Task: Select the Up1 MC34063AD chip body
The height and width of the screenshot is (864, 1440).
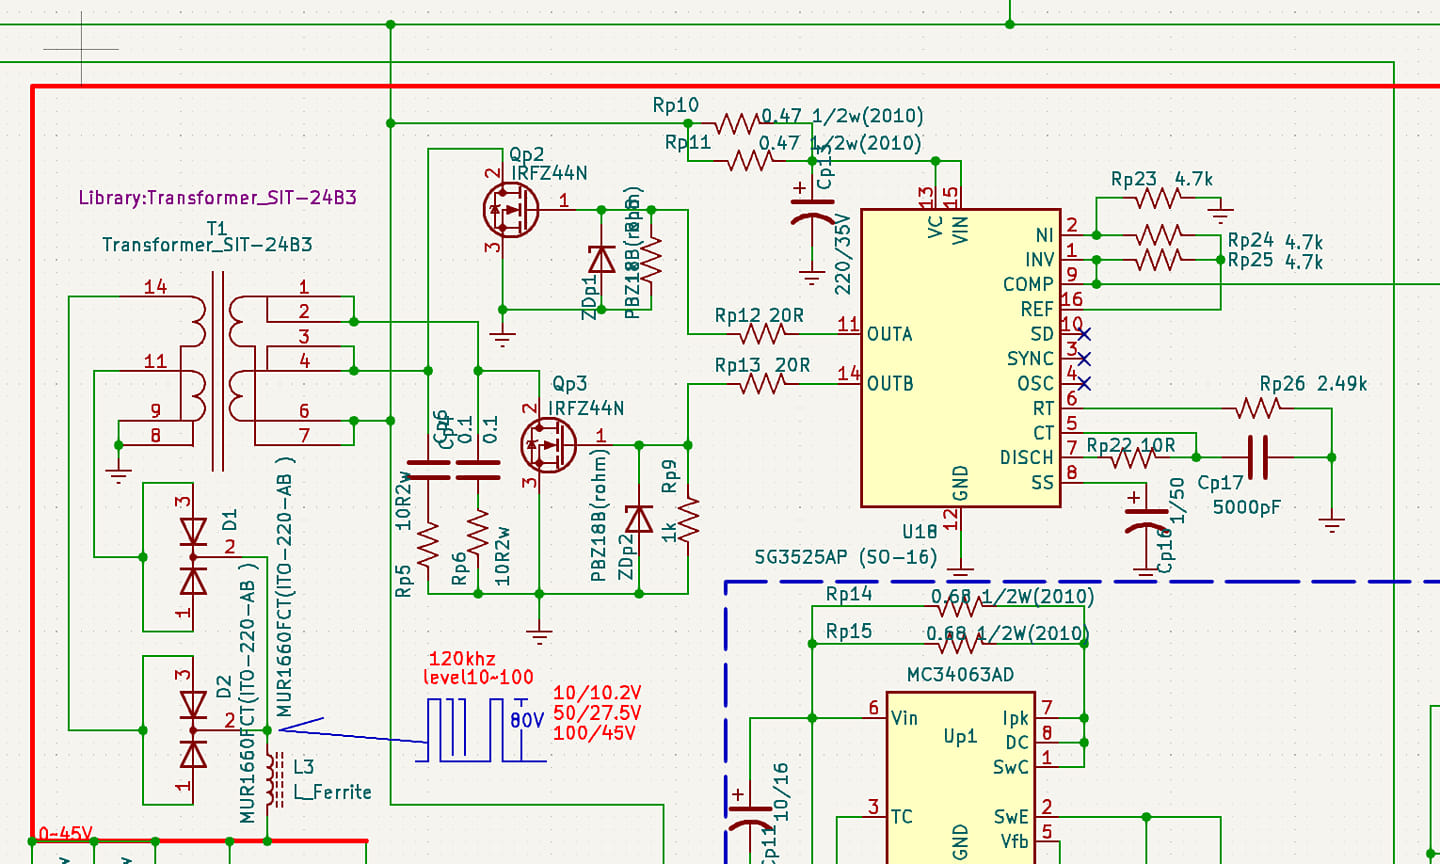Action: (960, 778)
